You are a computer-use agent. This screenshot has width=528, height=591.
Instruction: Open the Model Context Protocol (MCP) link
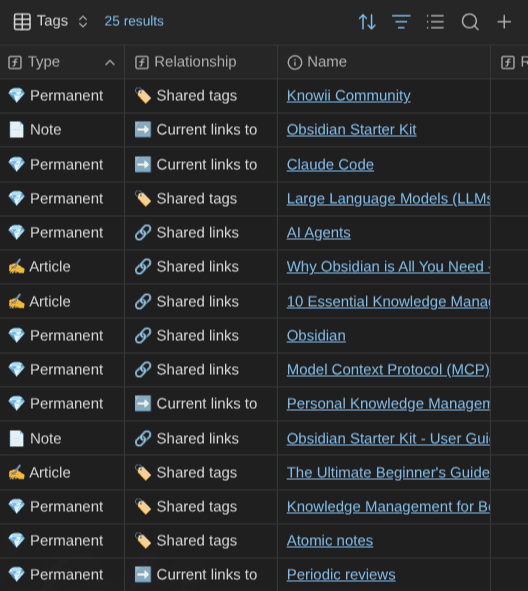[x=388, y=369]
